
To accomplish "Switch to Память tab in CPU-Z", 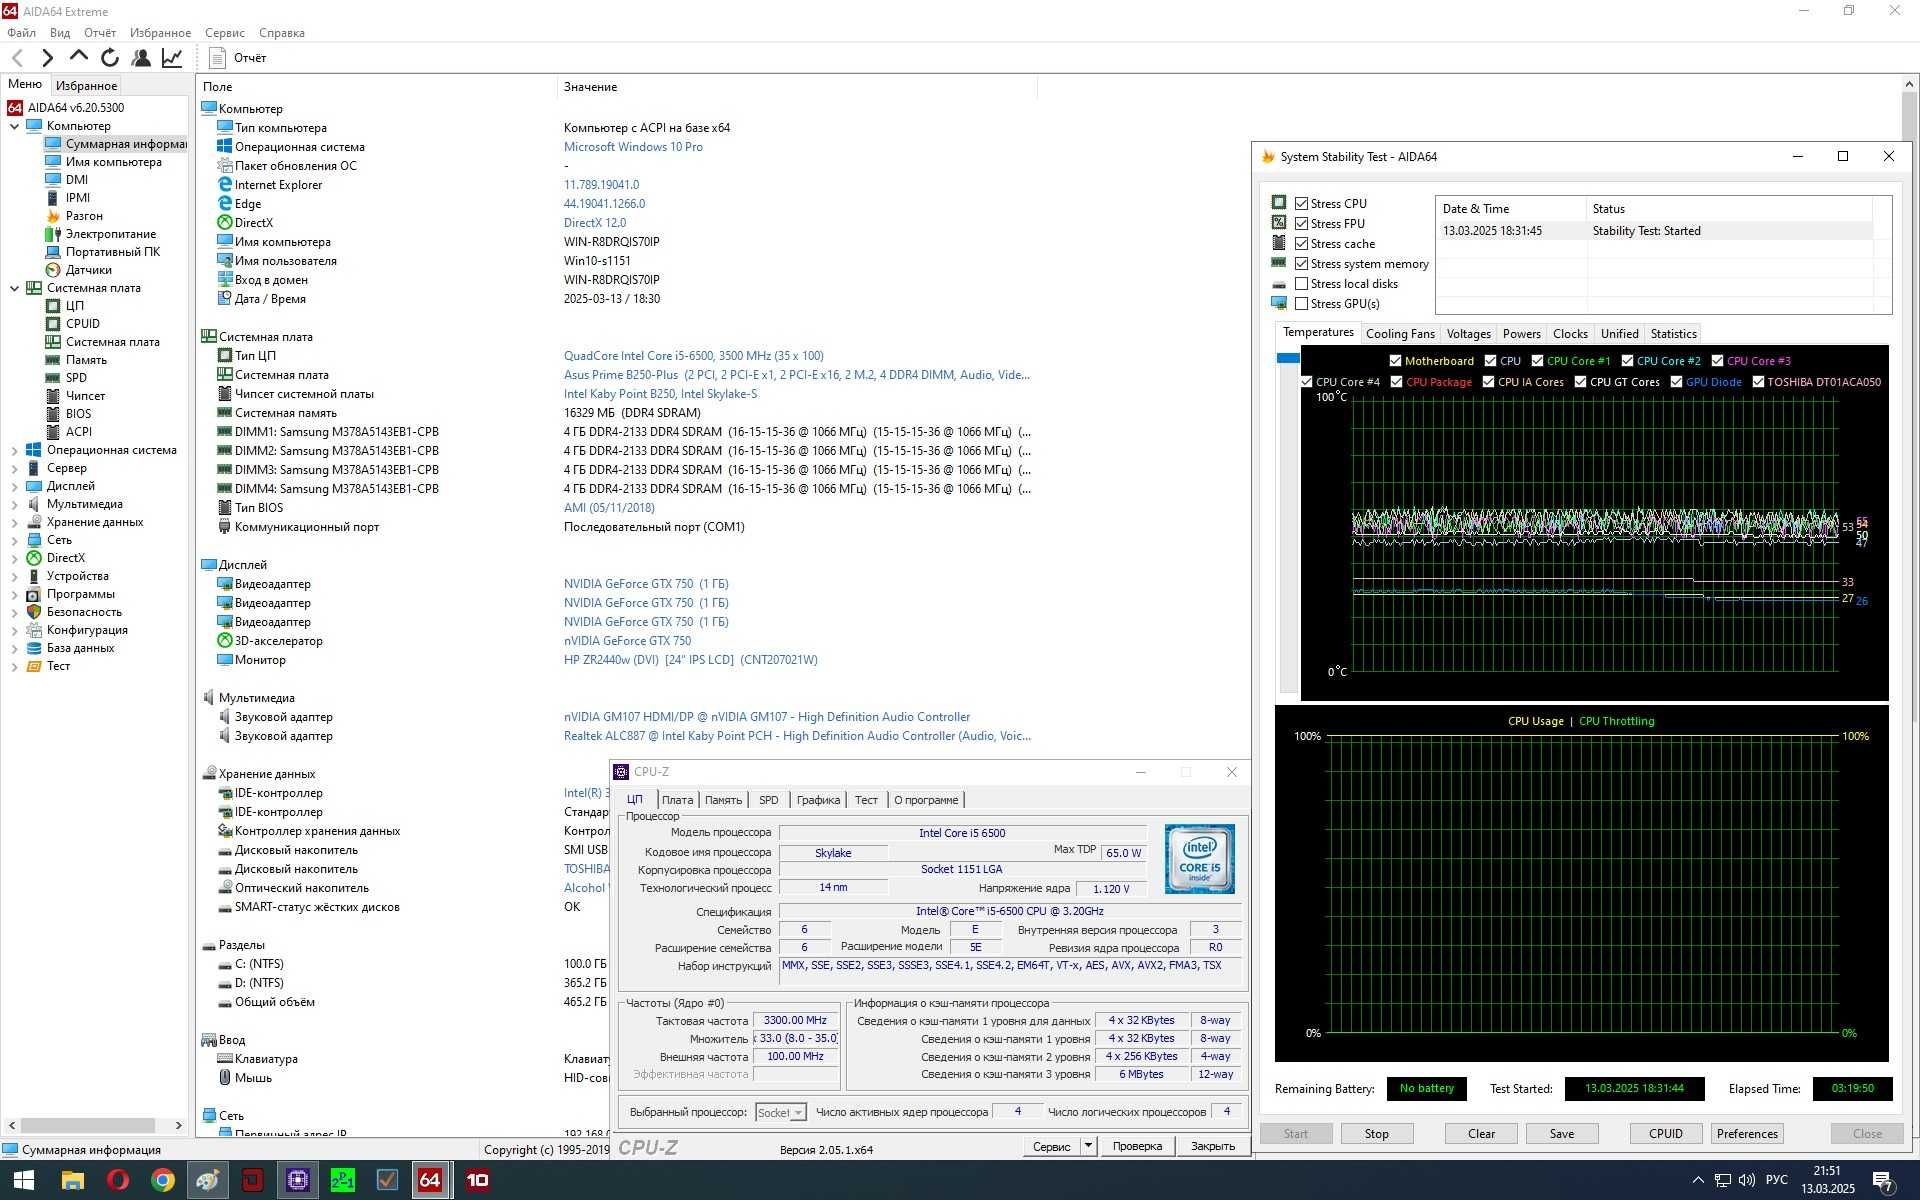I will [x=723, y=800].
